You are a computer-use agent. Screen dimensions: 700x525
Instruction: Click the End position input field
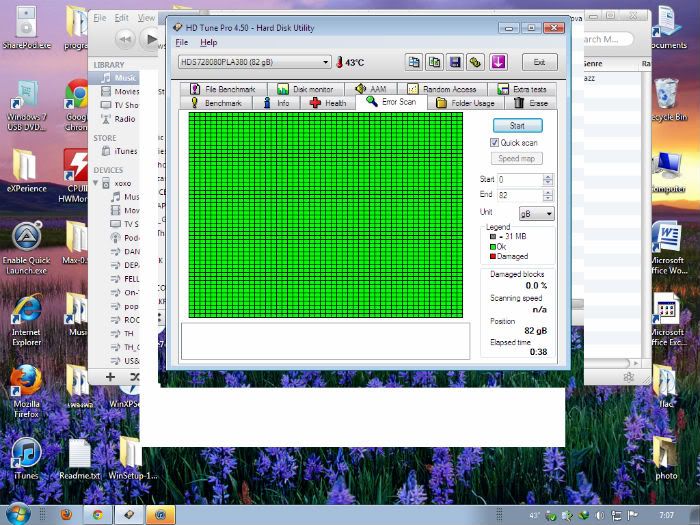[x=518, y=195]
